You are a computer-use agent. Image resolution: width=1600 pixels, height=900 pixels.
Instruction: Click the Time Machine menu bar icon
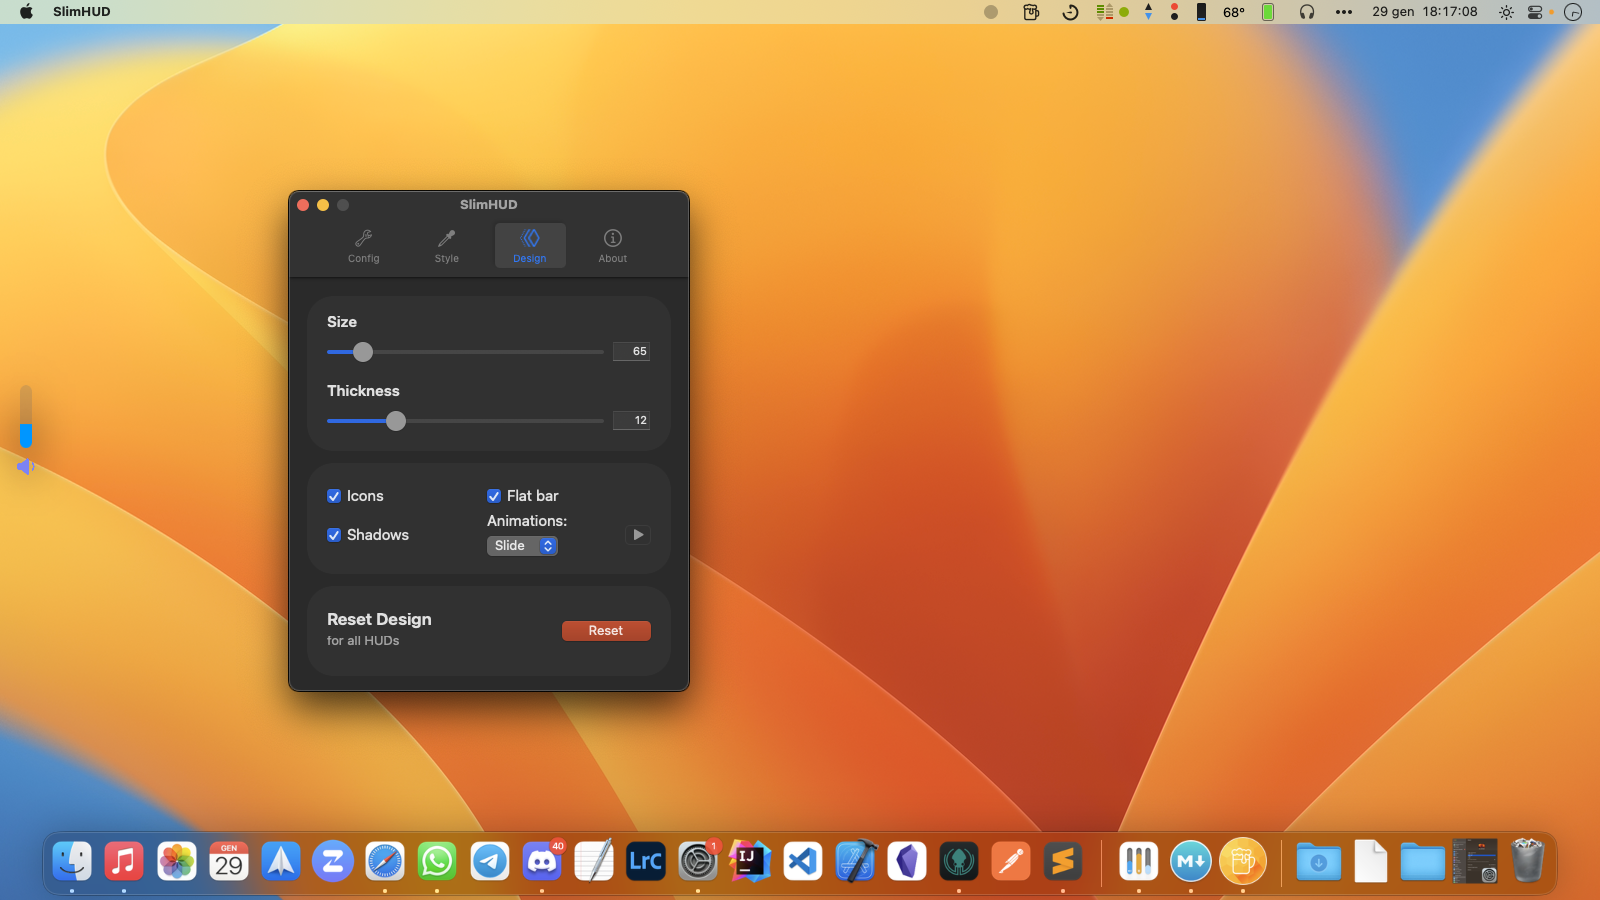(x=1070, y=12)
